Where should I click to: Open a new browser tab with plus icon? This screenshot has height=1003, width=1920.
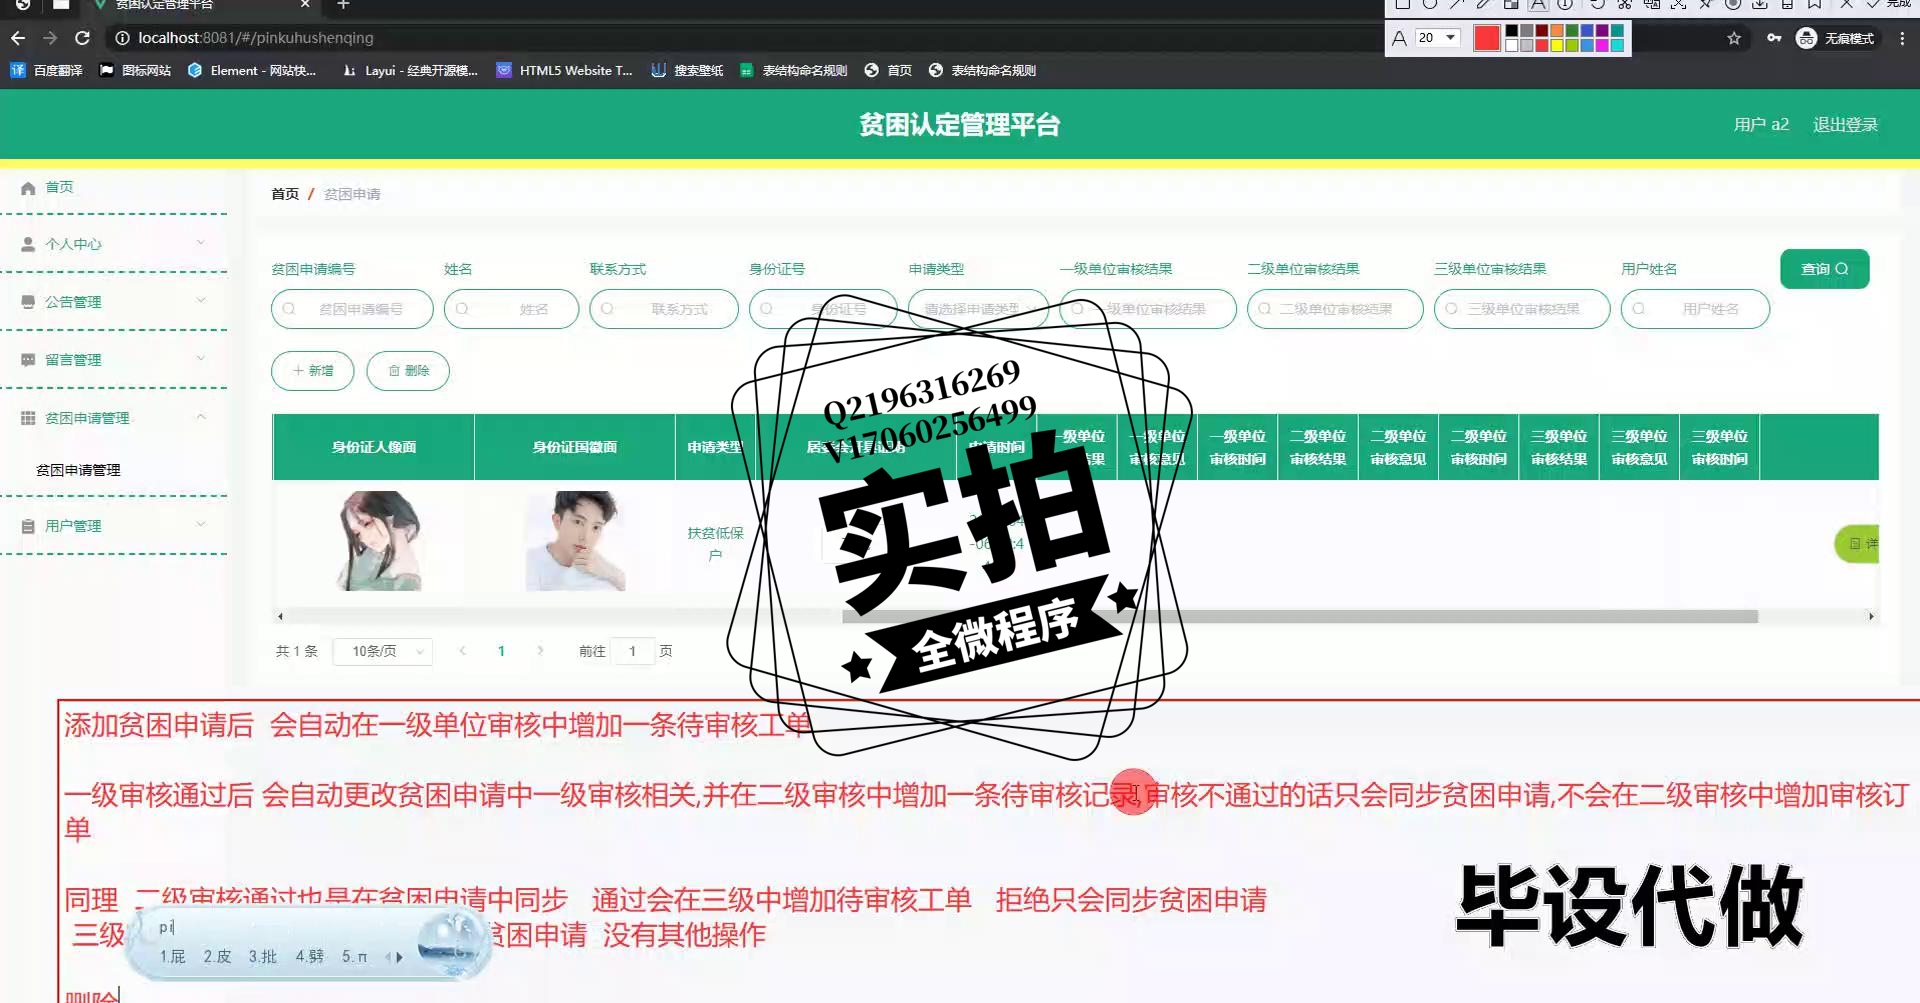pyautogui.click(x=343, y=5)
